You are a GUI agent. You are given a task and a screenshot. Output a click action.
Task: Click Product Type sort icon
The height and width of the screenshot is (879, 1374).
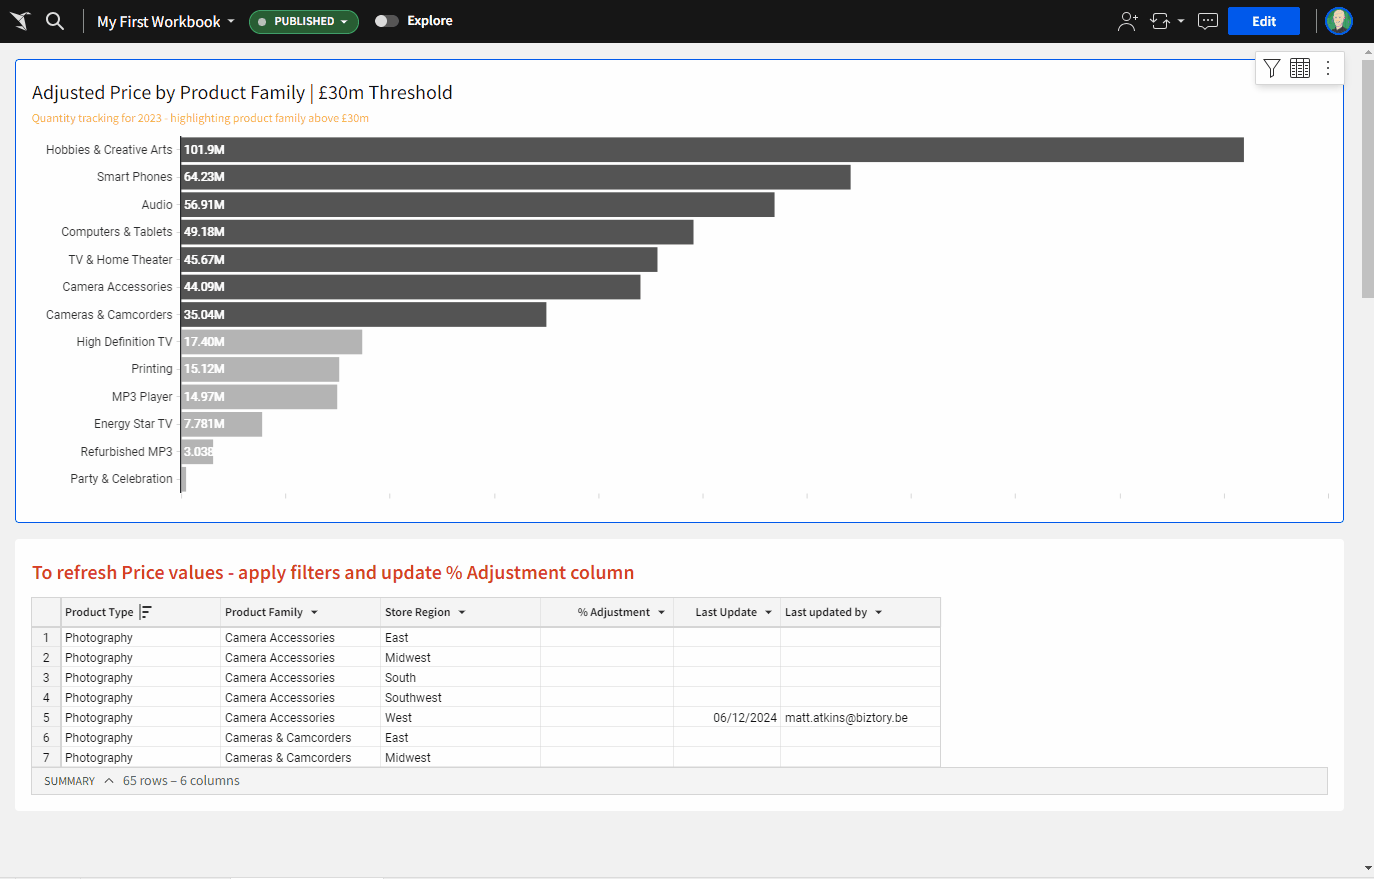pos(146,612)
